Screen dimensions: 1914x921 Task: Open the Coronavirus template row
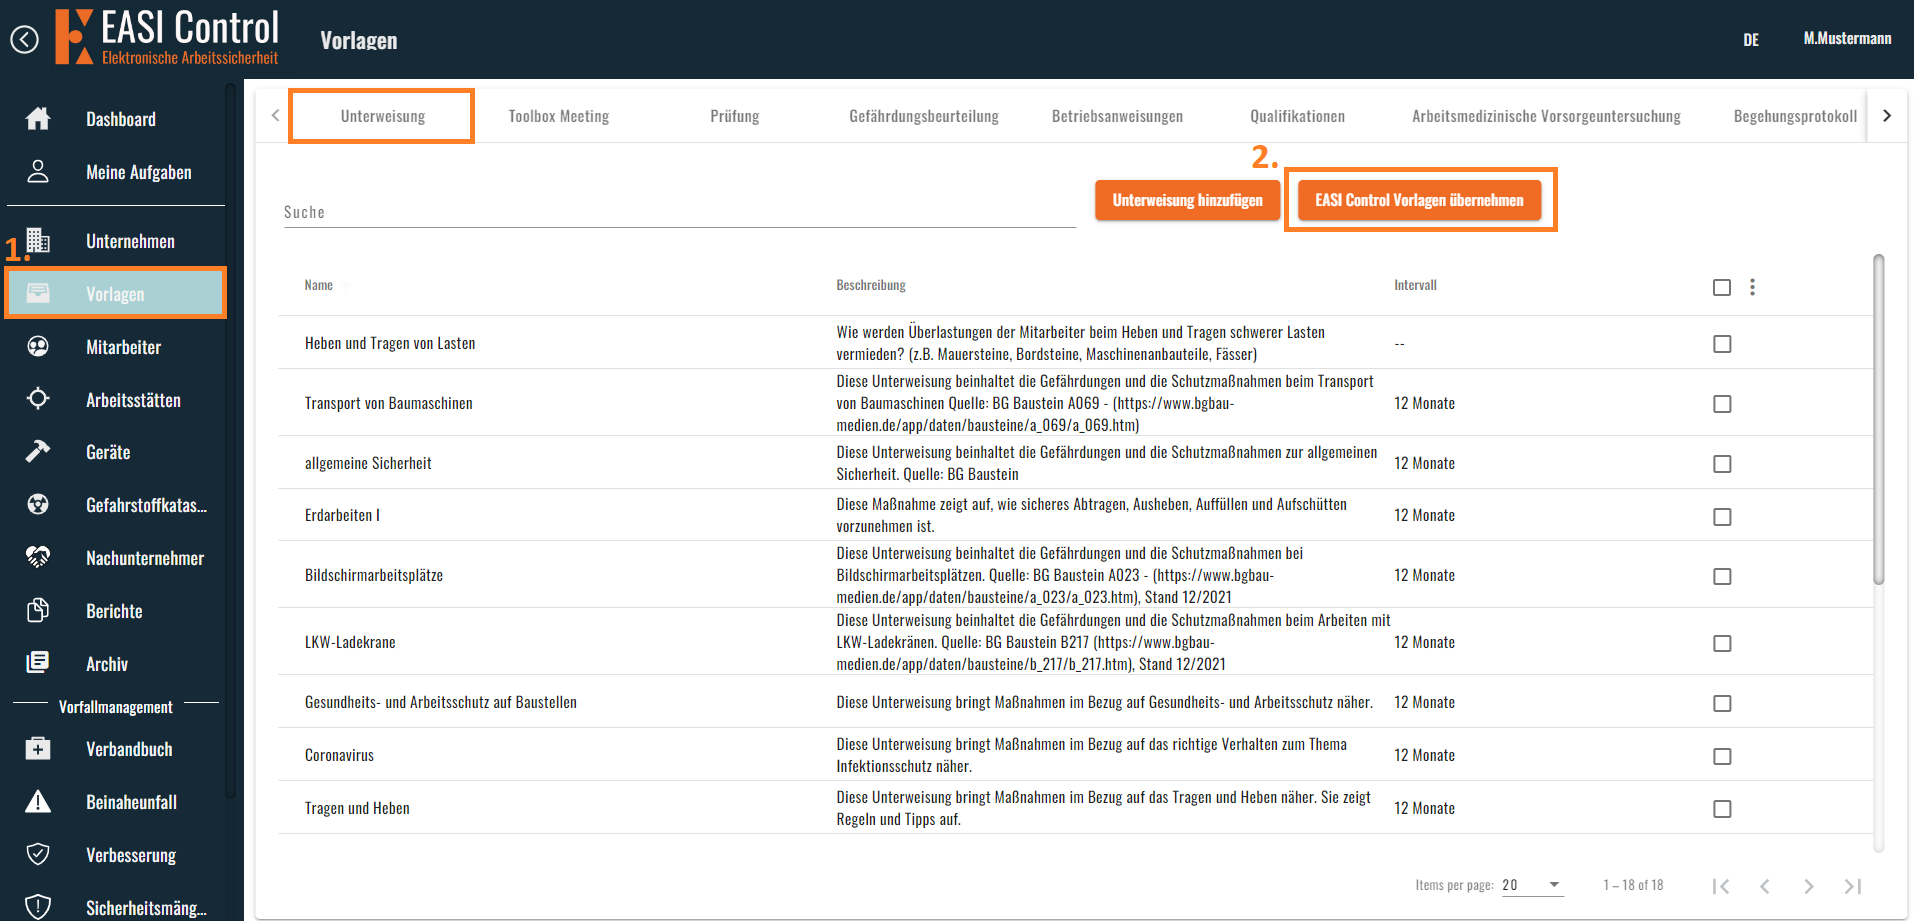tap(1075, 755)
